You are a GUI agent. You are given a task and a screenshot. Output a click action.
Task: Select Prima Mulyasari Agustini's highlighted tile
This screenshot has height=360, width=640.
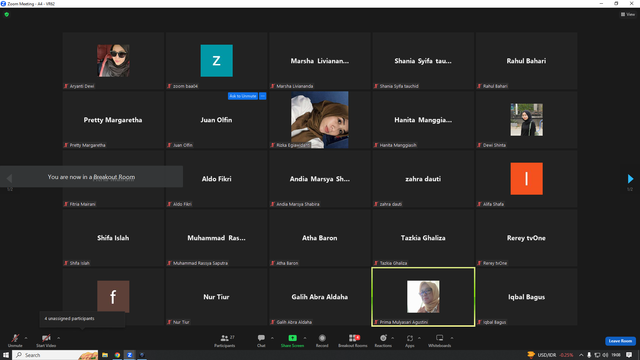point(423,297)
